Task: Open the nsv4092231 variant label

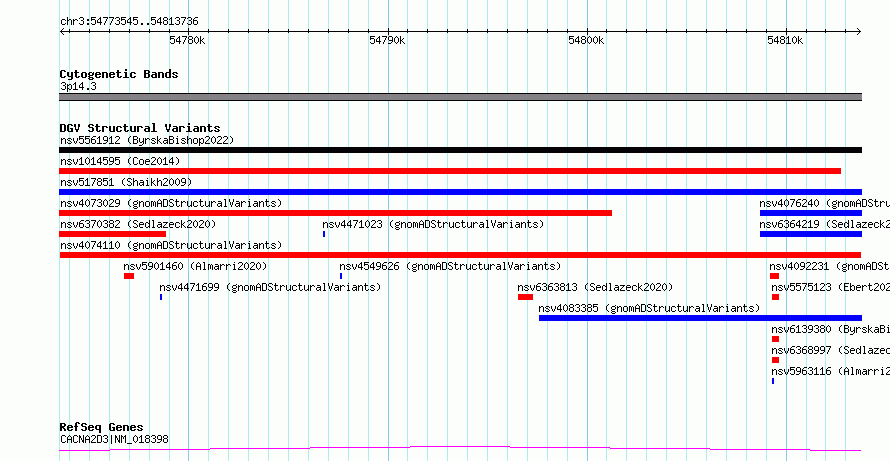Action: (x=829, y=266)
